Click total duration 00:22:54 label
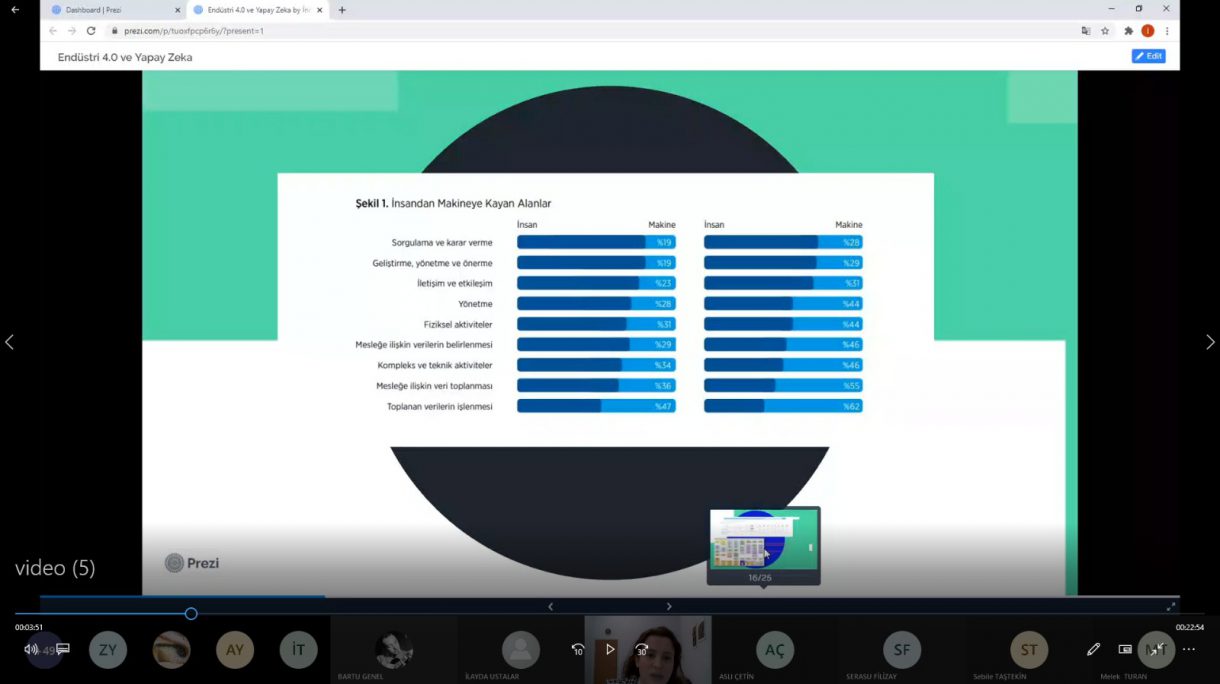The width and height of the screenshot is (1220, 684). [x=1190, y=627]
